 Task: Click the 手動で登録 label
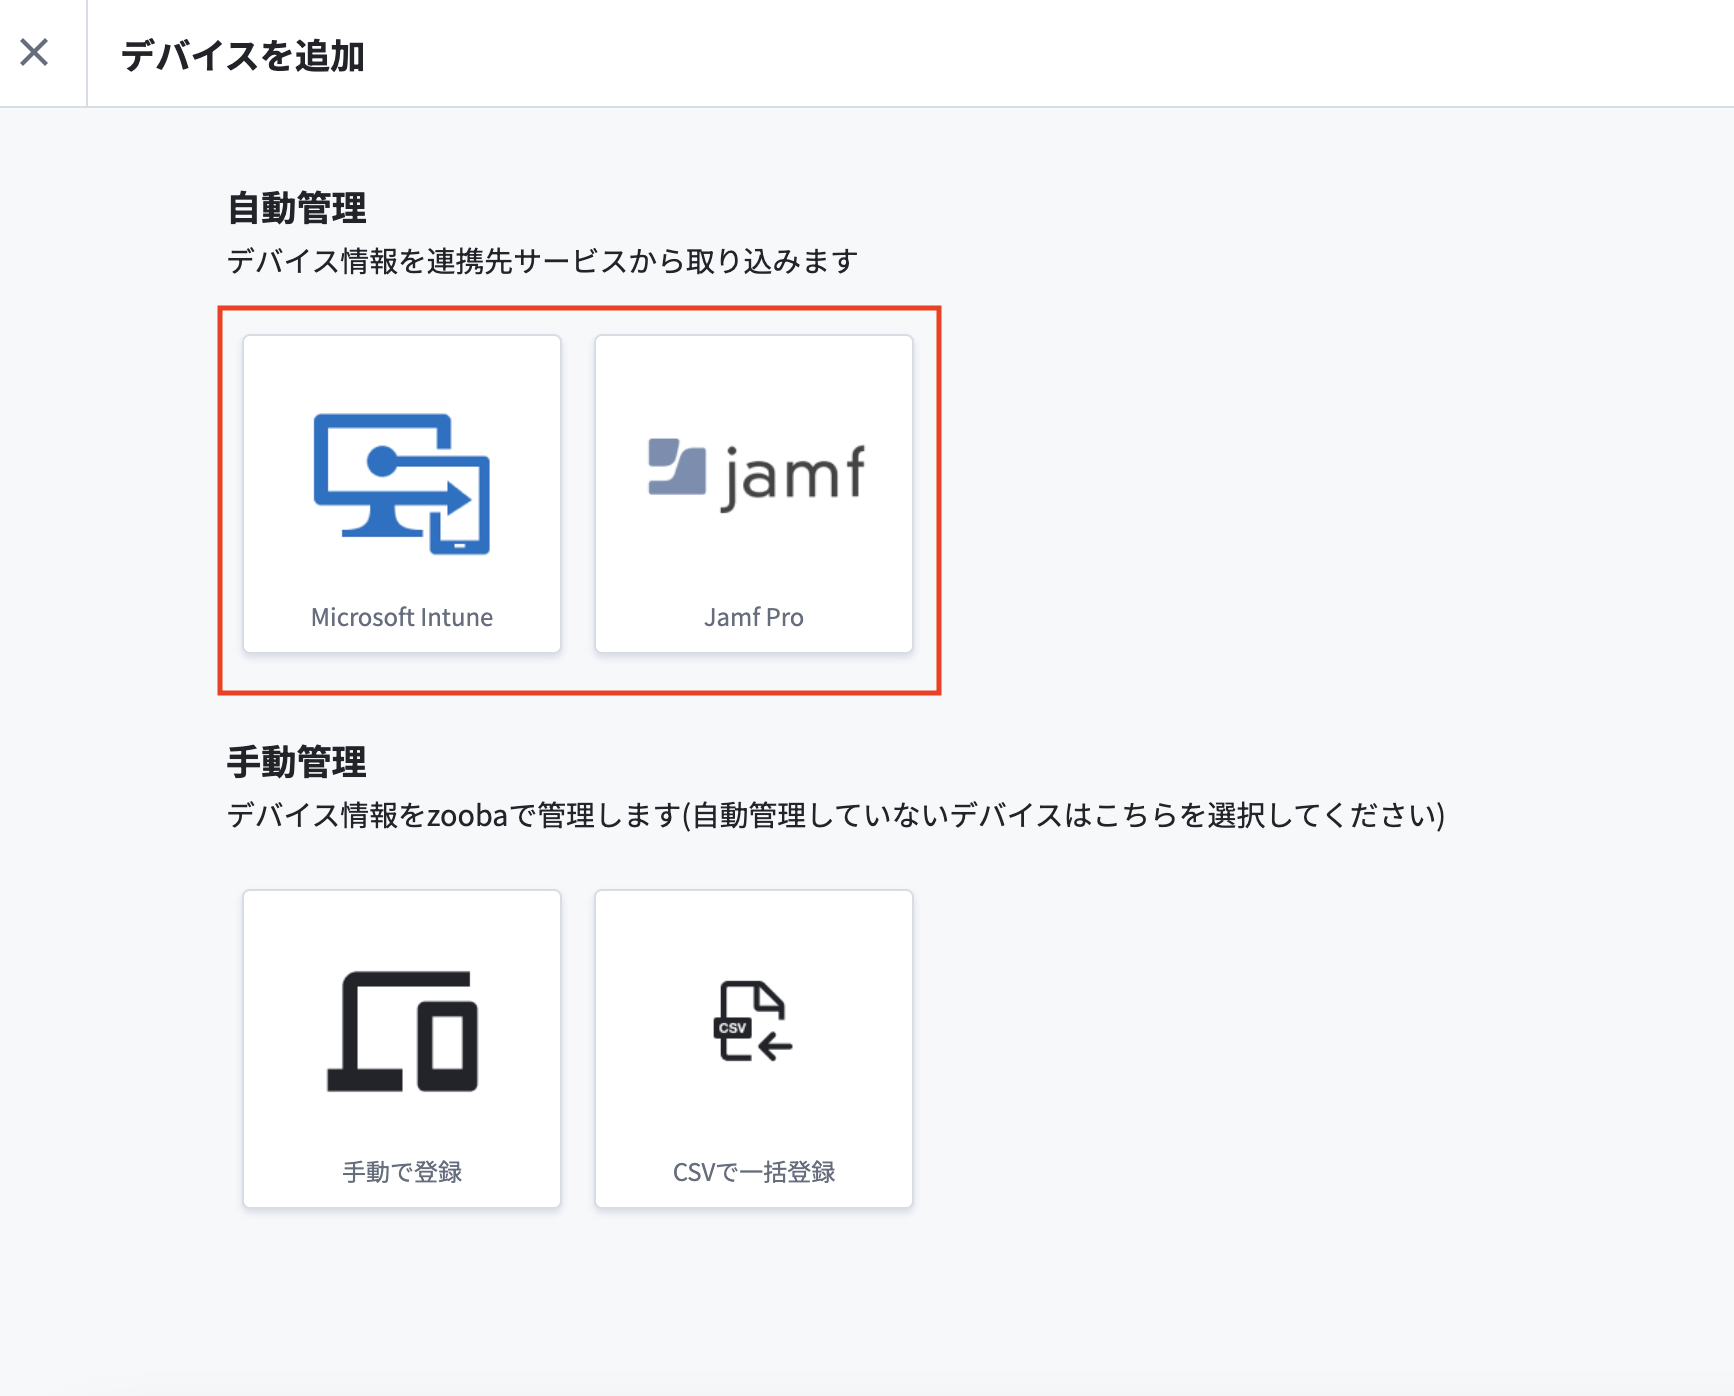402,1172
